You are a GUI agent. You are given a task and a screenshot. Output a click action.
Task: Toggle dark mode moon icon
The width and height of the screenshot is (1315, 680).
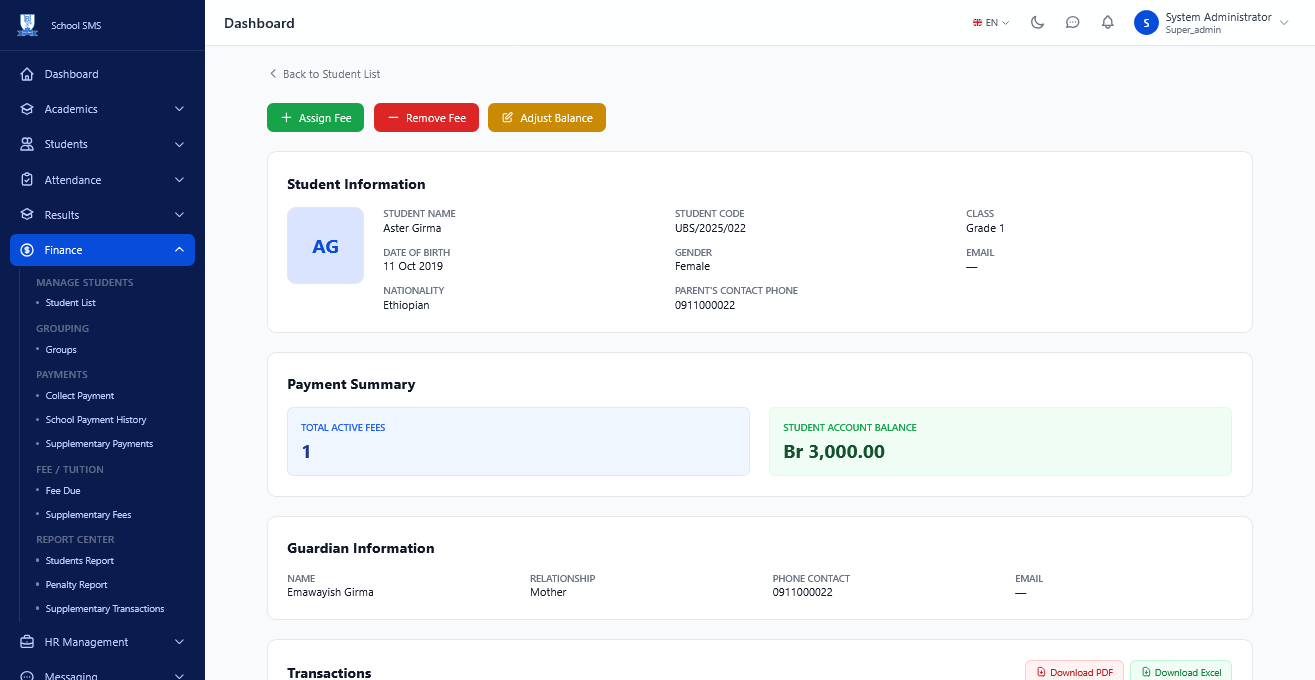click(x=1038, y=23)
